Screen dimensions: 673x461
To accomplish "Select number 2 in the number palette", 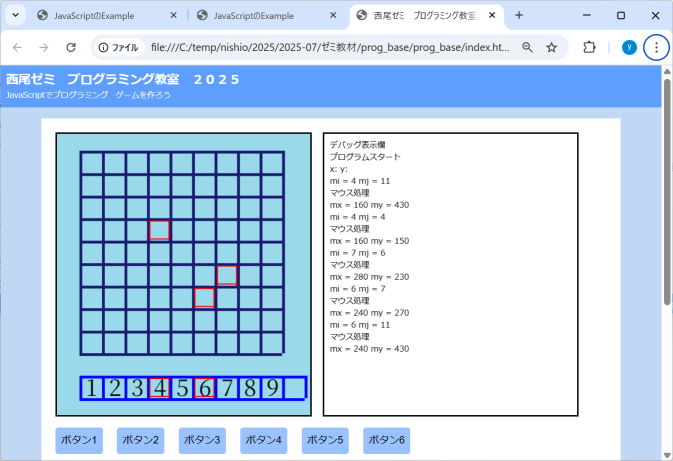I will click(115, 388).
